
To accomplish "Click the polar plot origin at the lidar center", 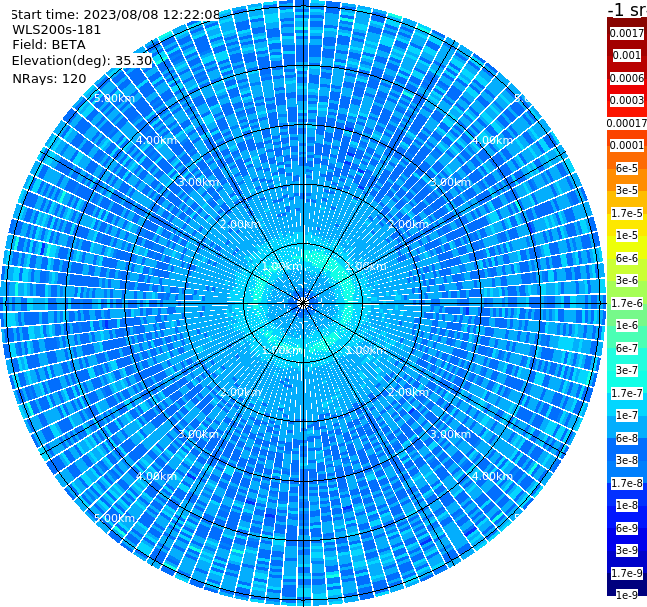I will pos(303,303).
